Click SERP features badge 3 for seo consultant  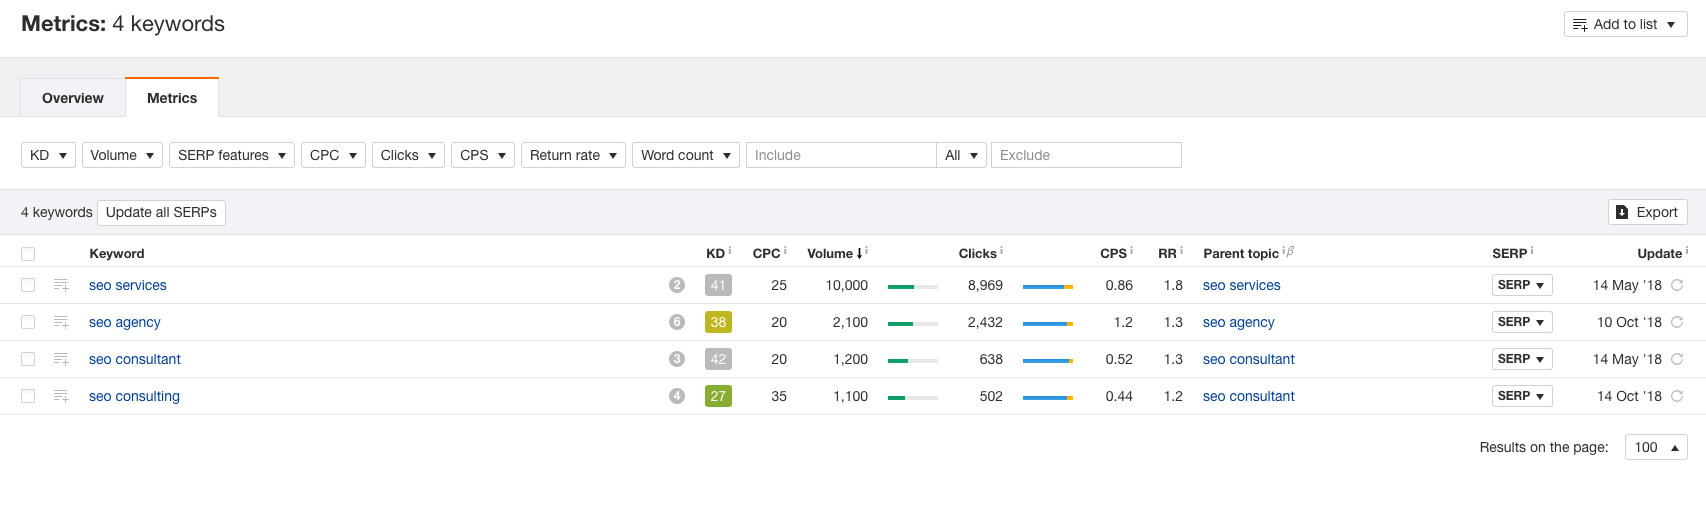pos(677,359)
